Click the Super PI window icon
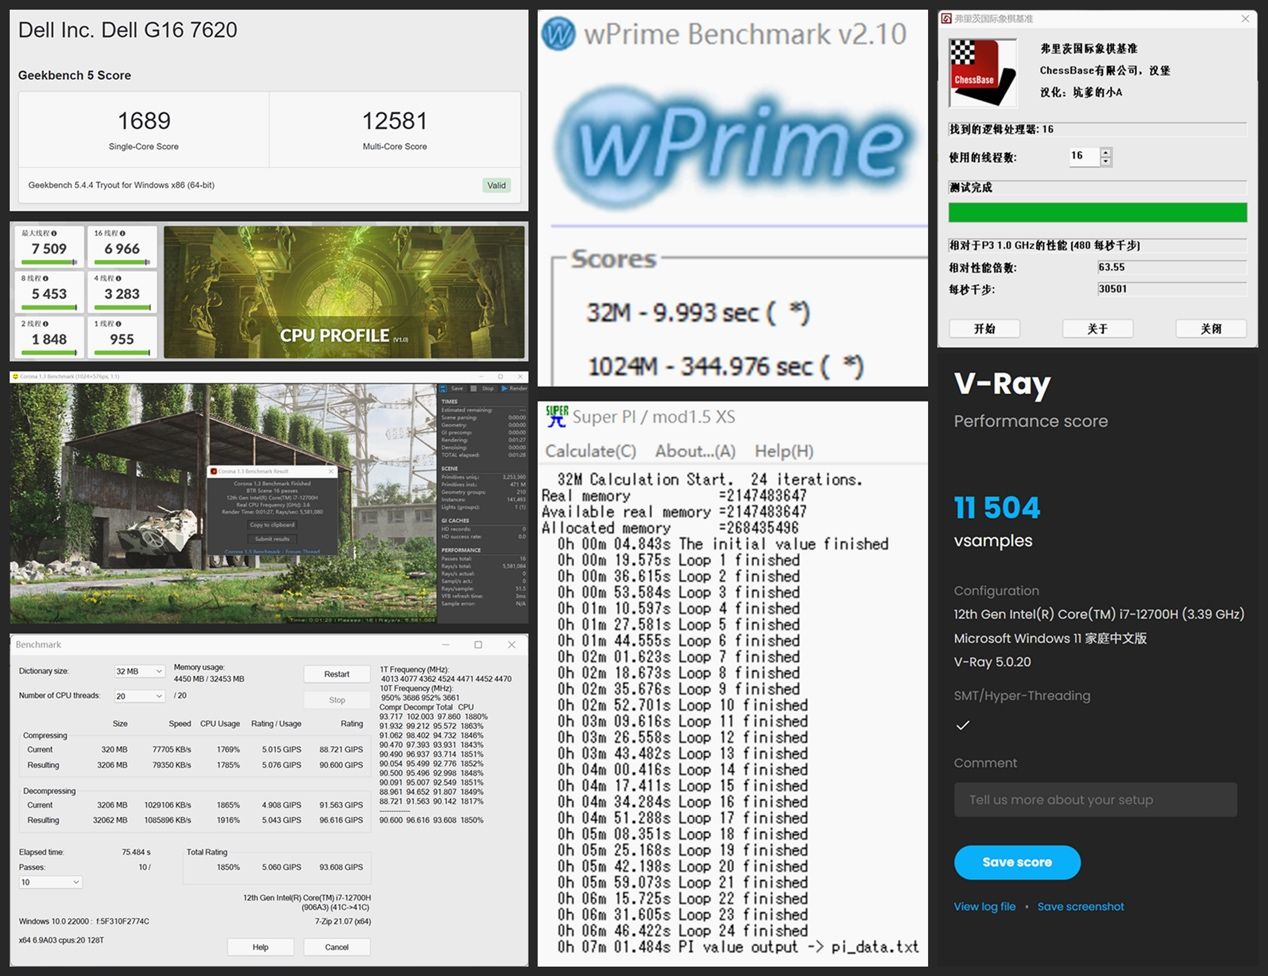The width and height of the screenshot is (1268, 976). click(557, 416)
